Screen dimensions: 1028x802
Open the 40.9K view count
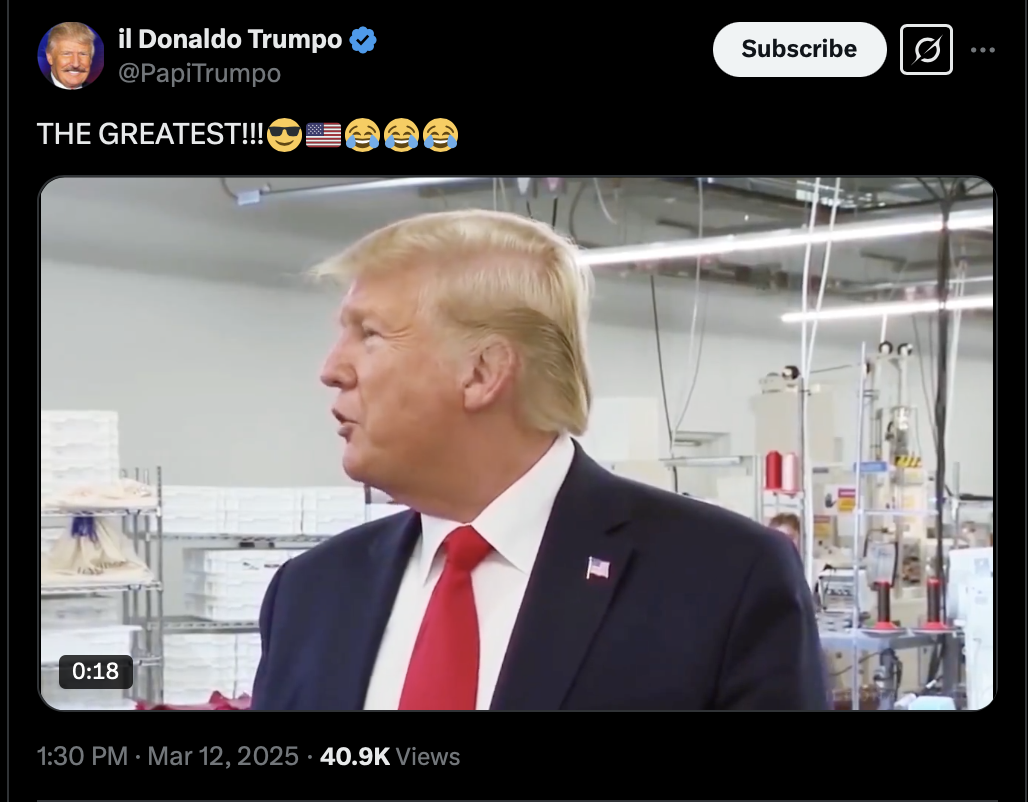pos(355,756)
